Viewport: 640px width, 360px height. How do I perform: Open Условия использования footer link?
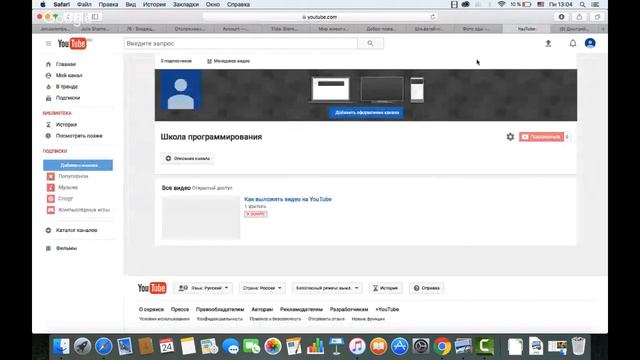(x=164, y=319)
